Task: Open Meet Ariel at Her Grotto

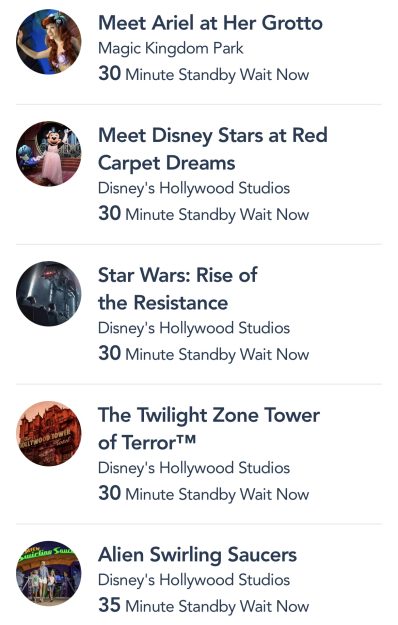Action: (210, 23)
